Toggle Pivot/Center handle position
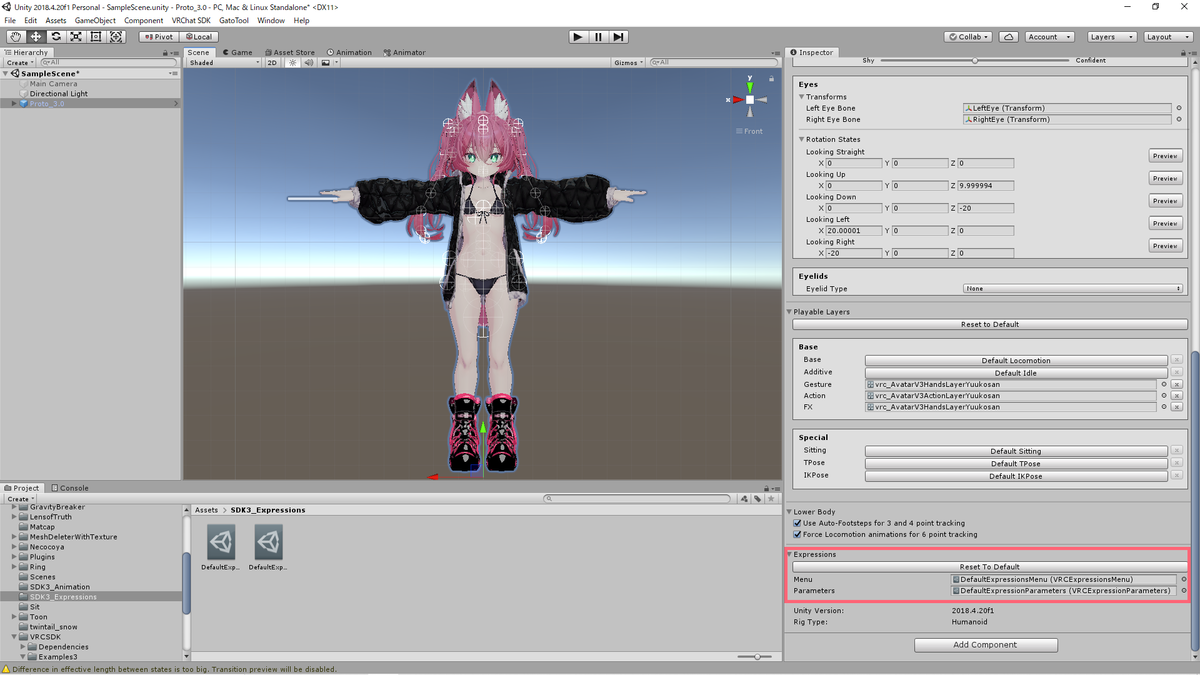Screen dimensions: 1200x675 (158, 37)
